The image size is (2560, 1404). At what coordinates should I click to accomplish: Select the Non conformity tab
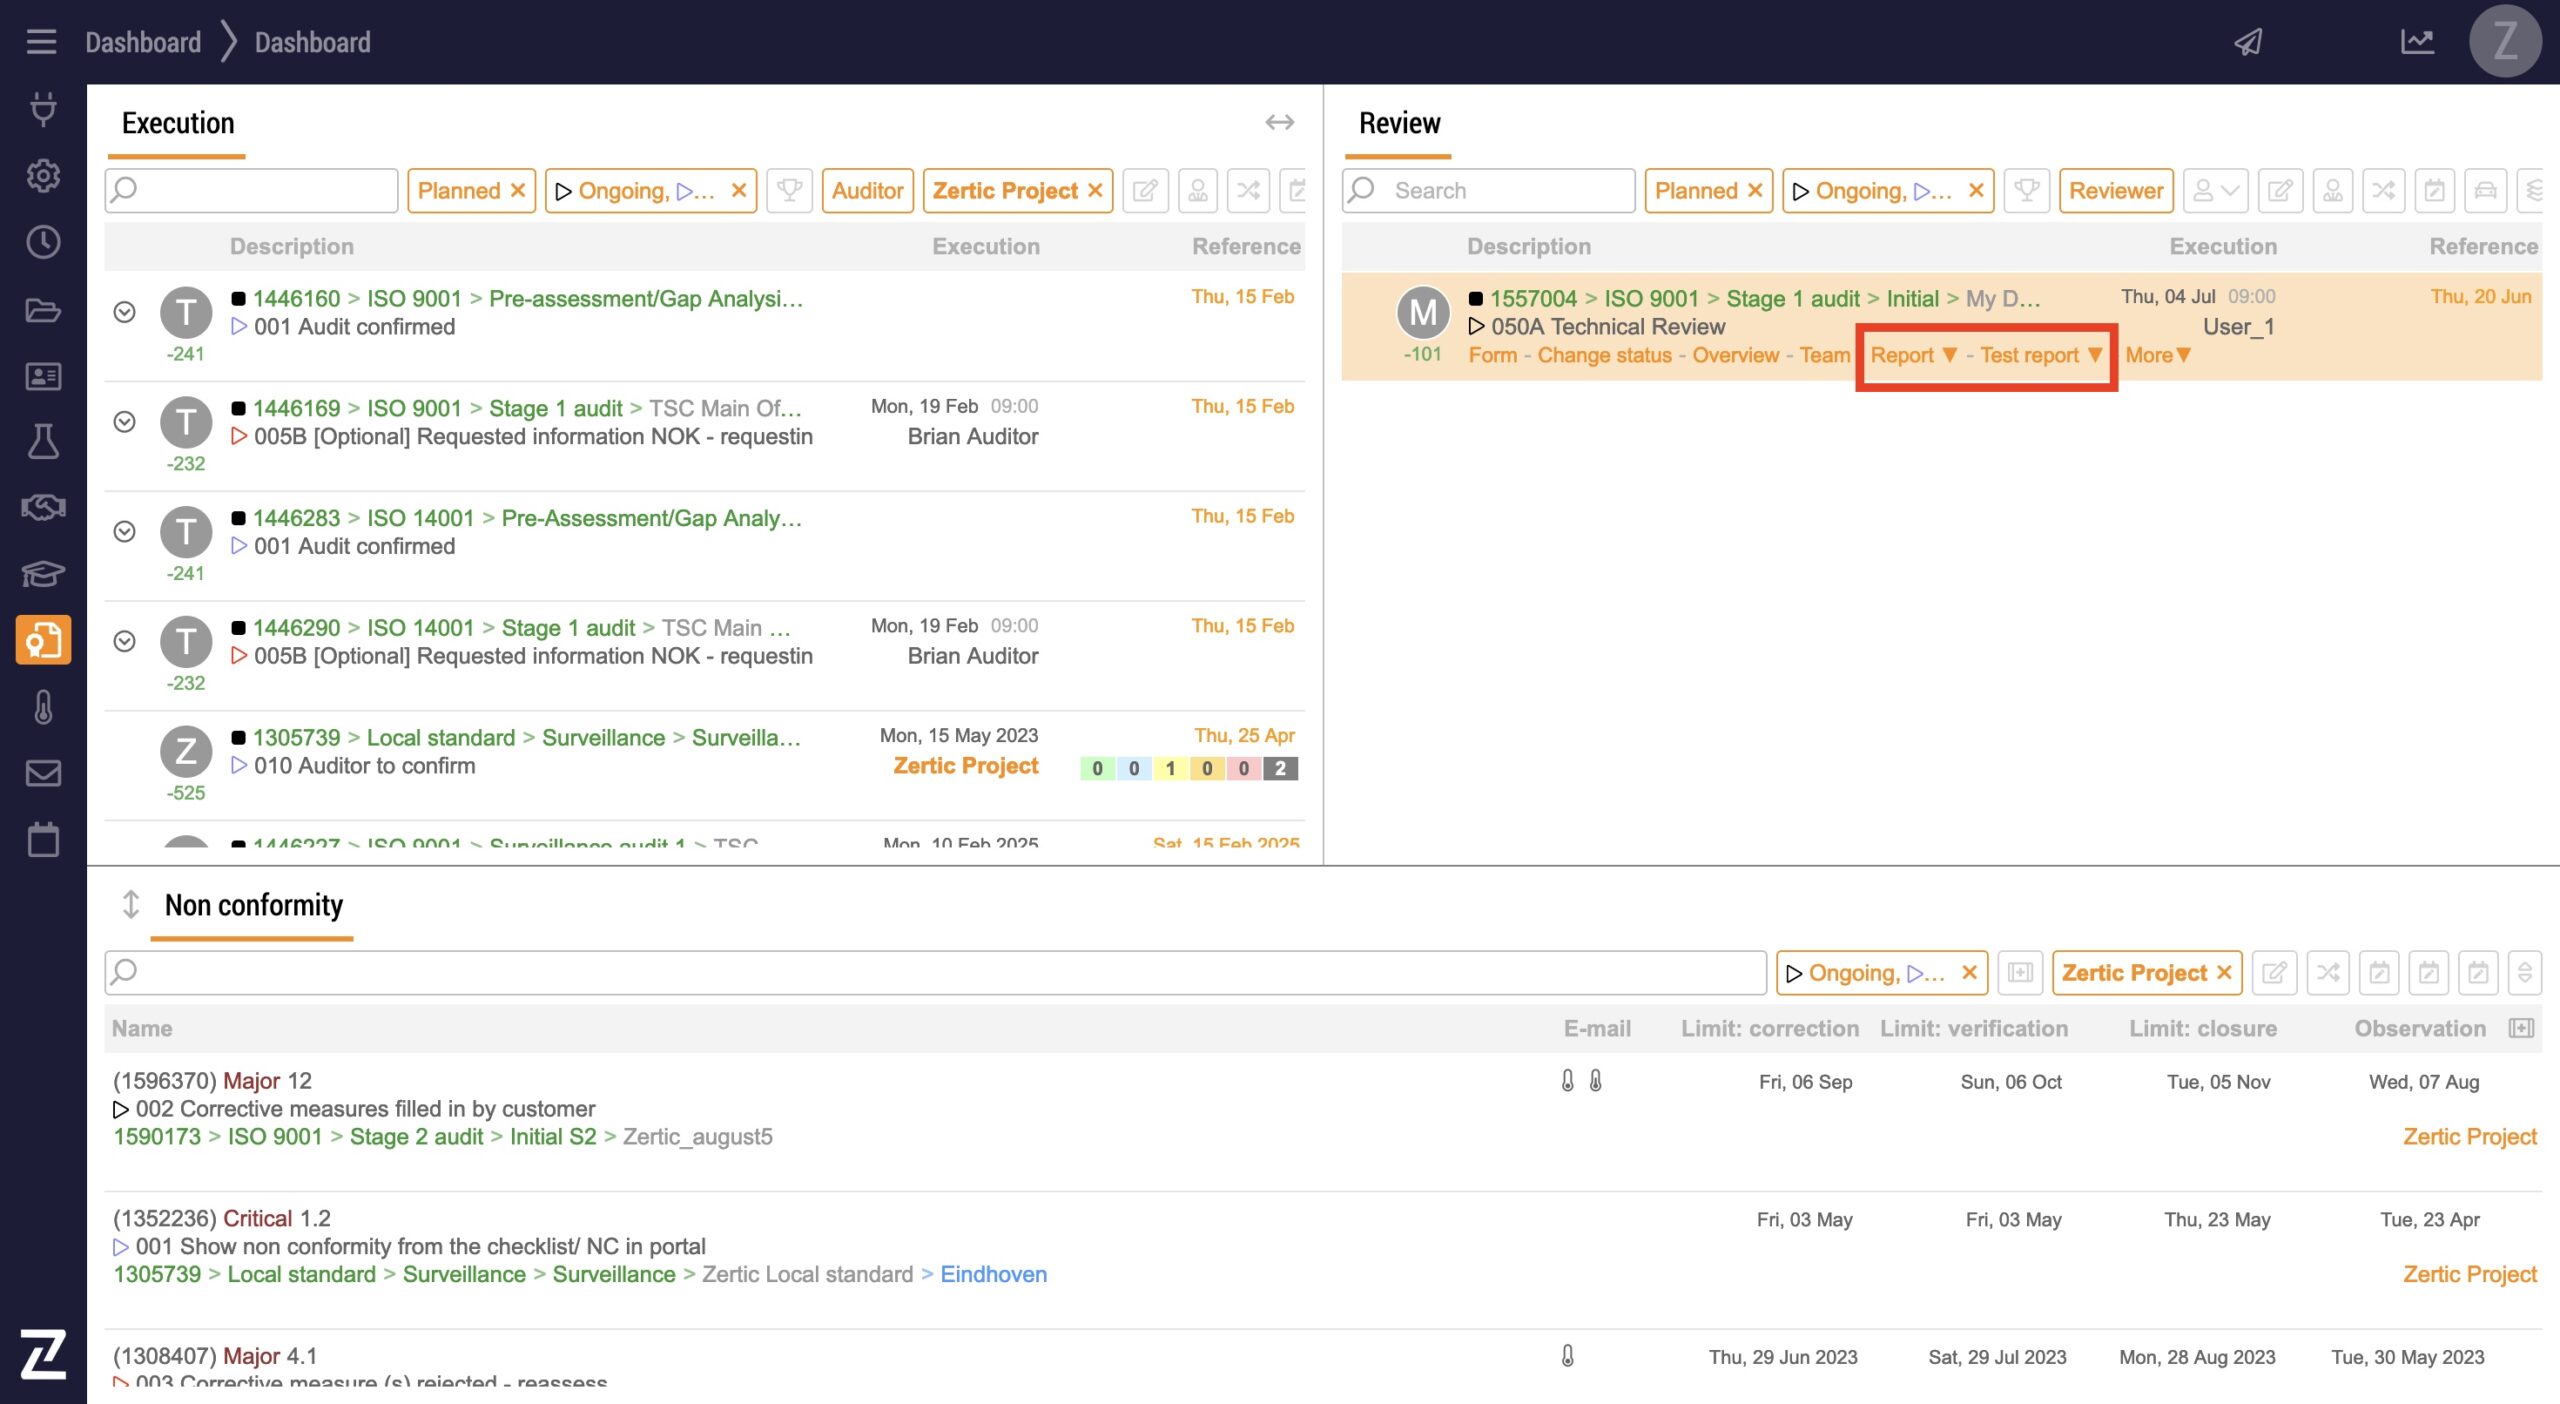coord(253,905)
